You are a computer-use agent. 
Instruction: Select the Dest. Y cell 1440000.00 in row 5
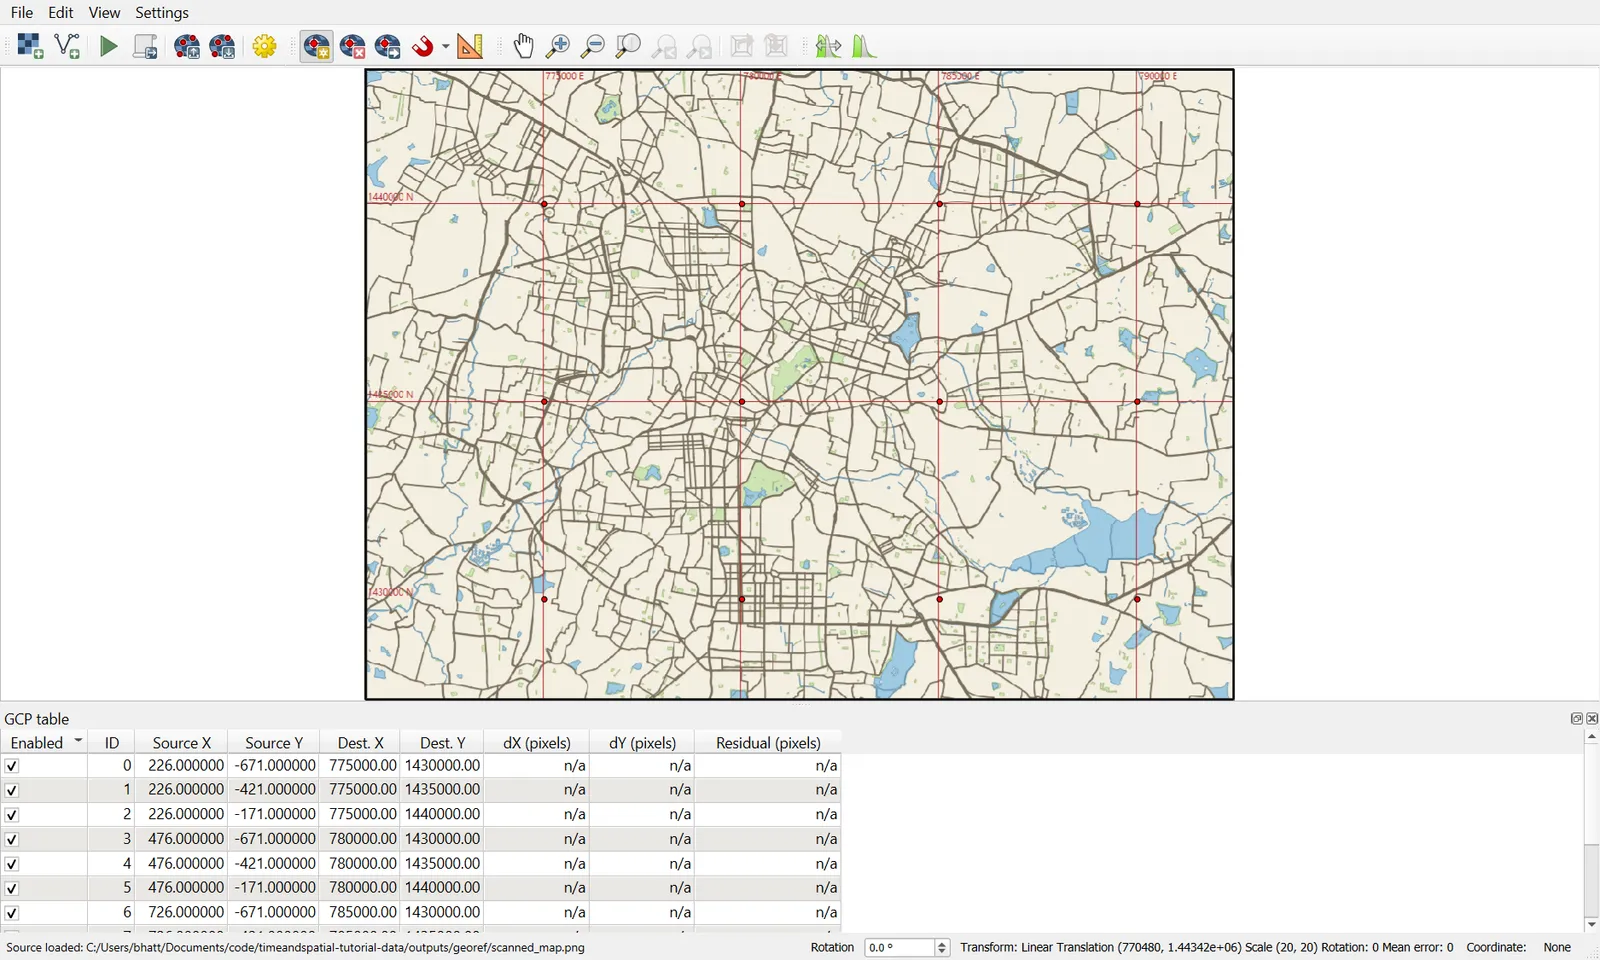442,888
